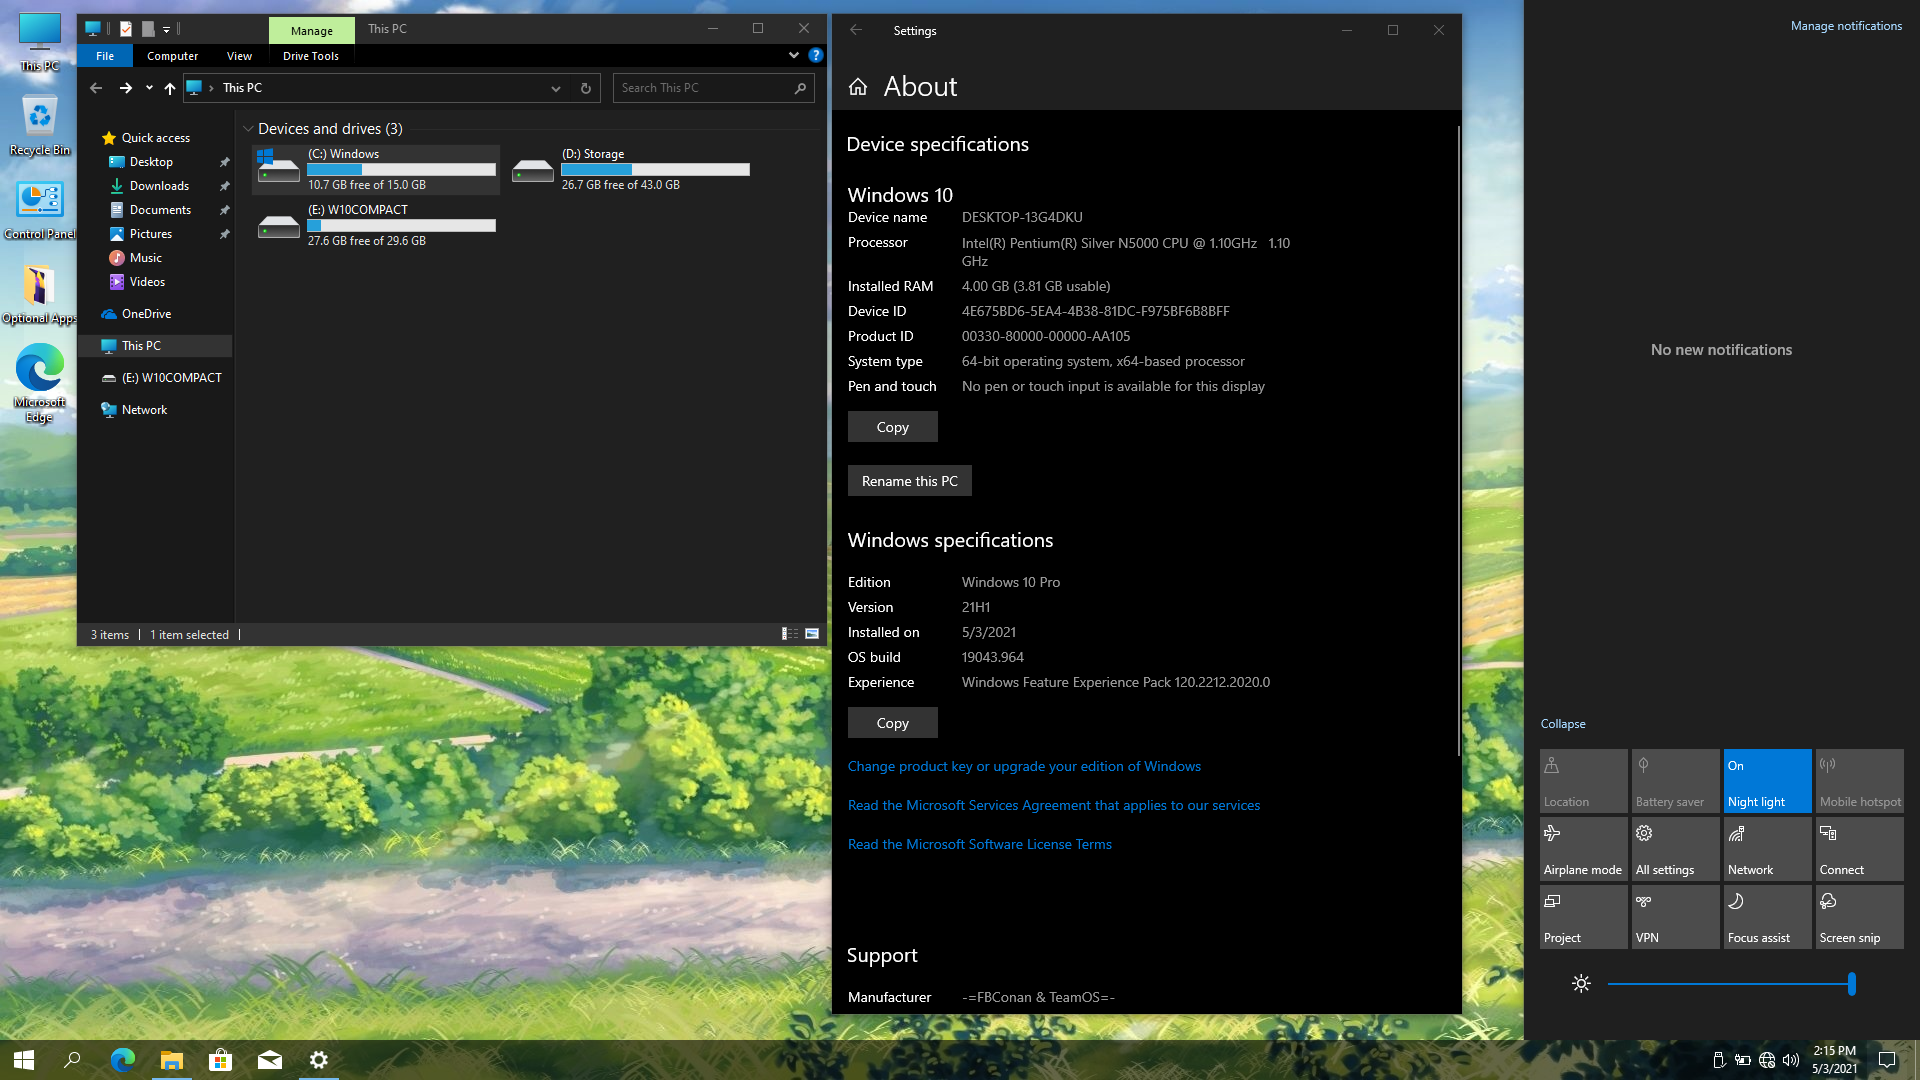Toggle Mobile hotspot quick action
This screenshot has width=1920, height=1080.
(1859, 781)
